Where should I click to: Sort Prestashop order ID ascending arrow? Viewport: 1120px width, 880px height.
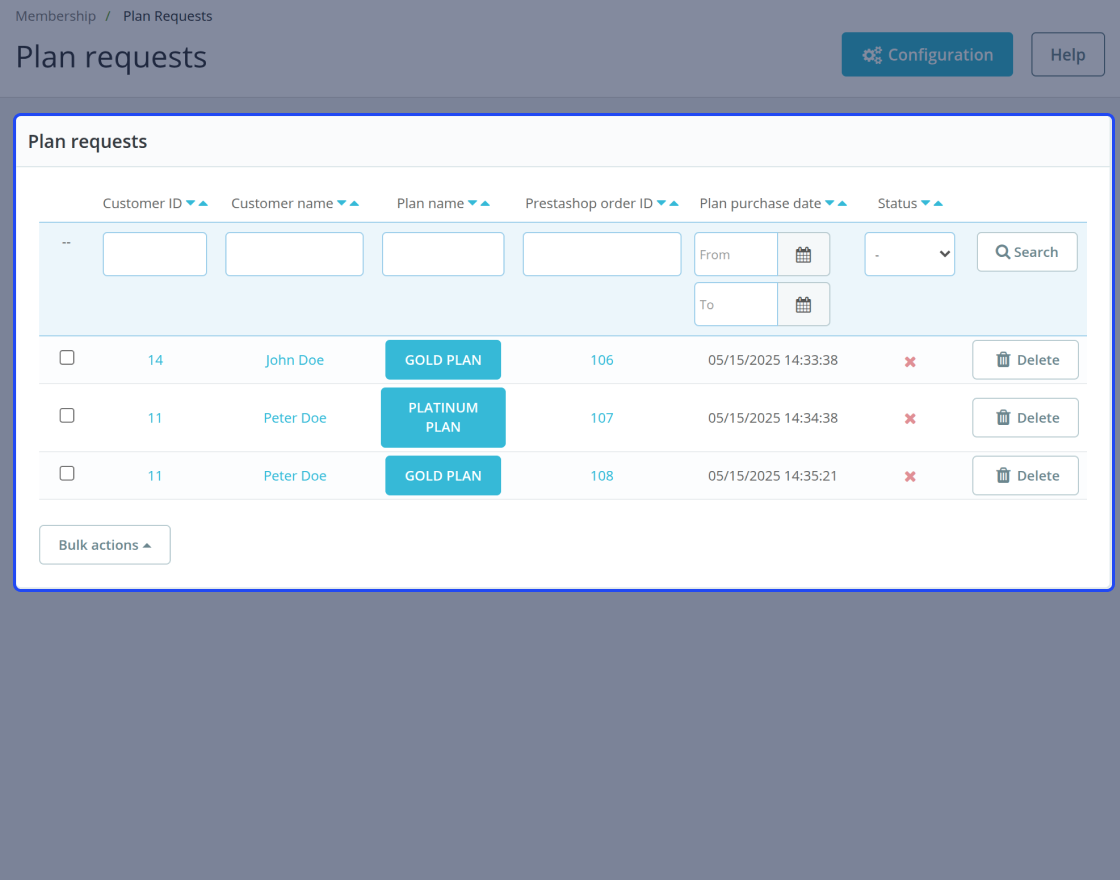[x=674, y=204]
